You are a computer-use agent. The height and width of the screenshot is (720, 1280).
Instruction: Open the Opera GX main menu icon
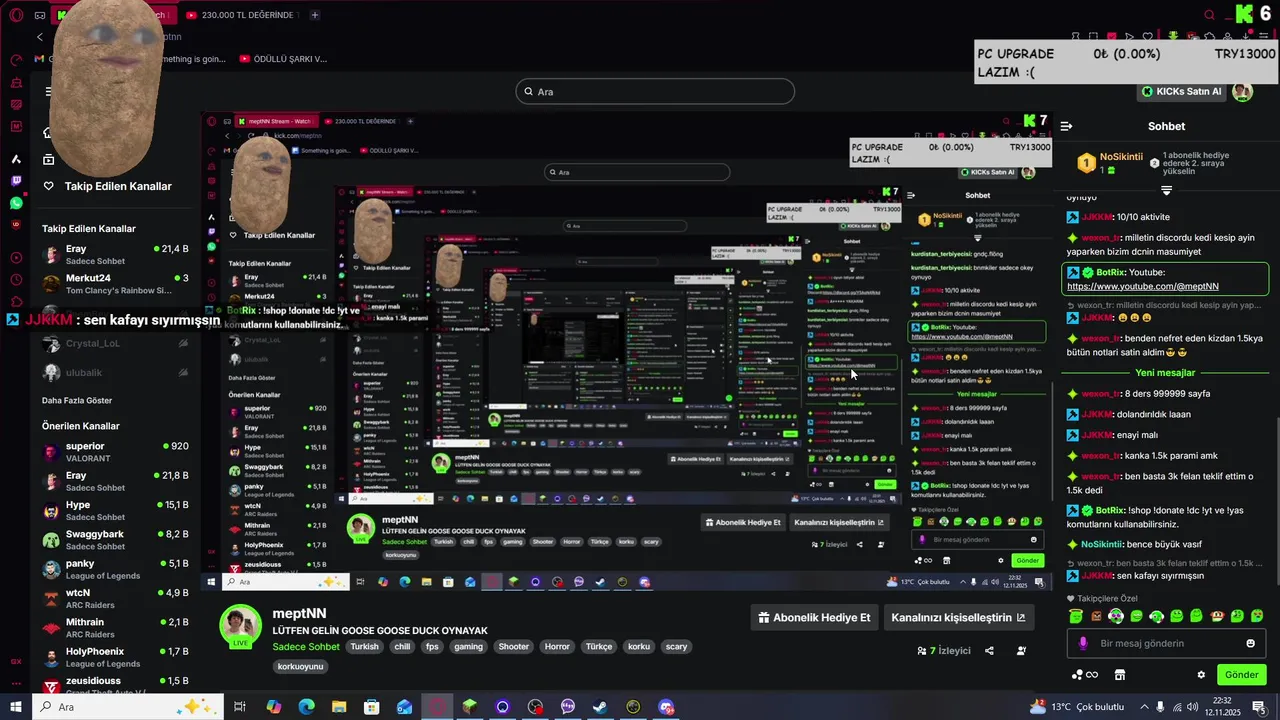[x=16, y=15]
